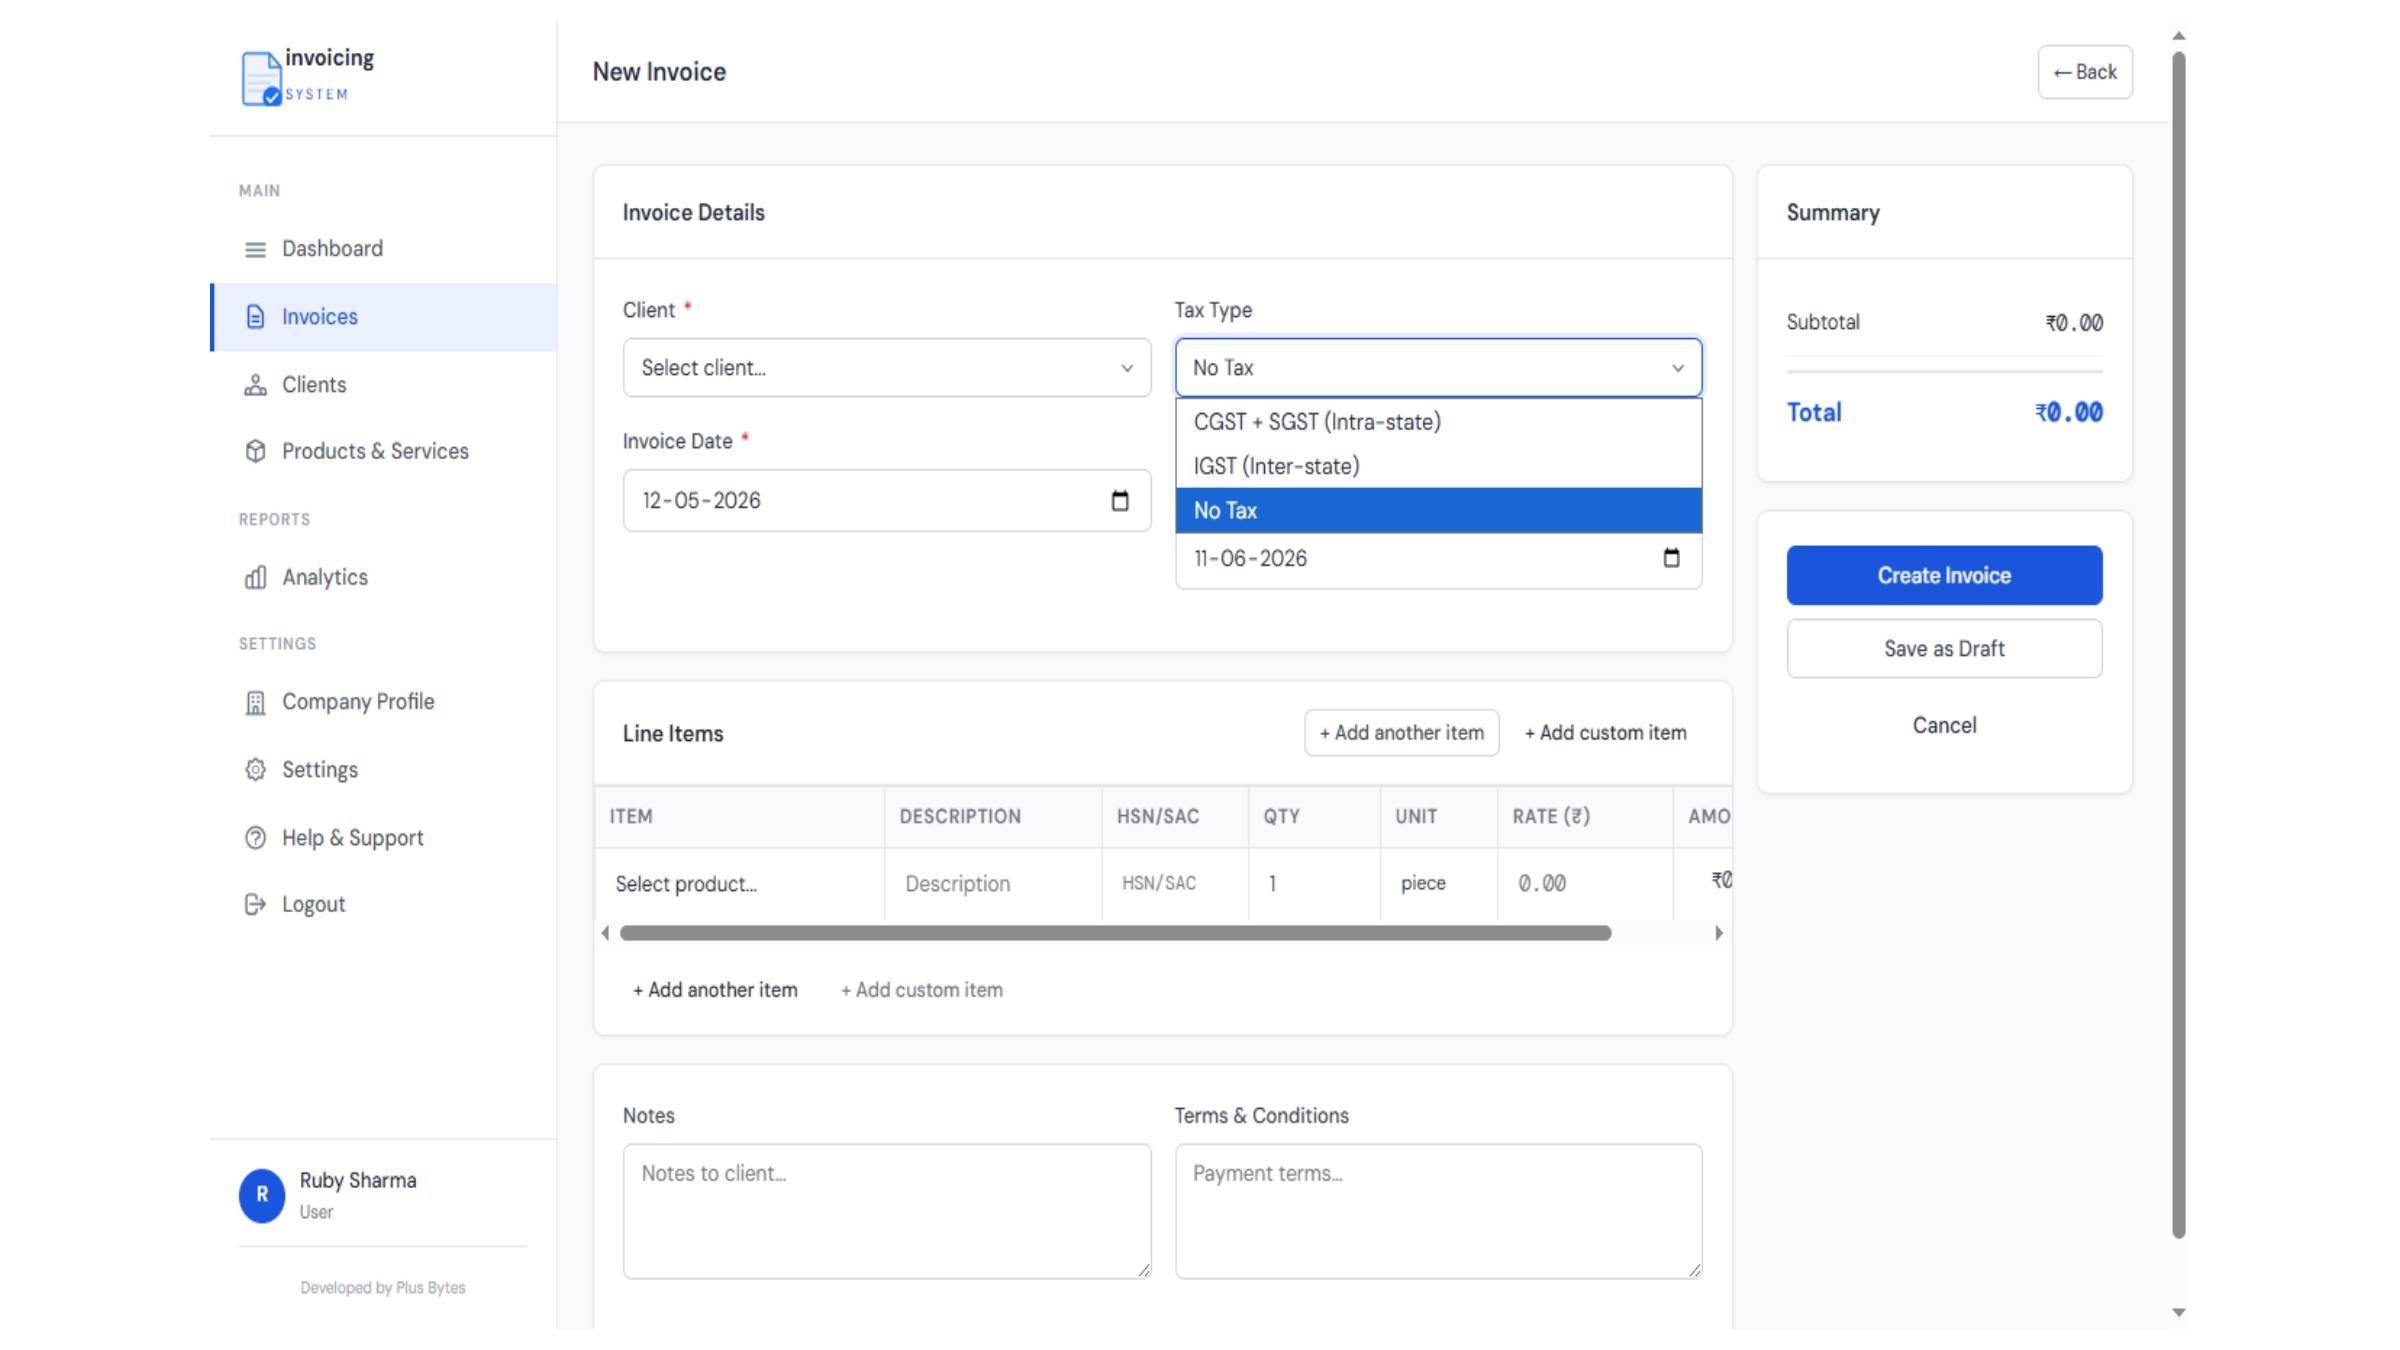
Task: Open Help & Support
Action: [353, 838]
